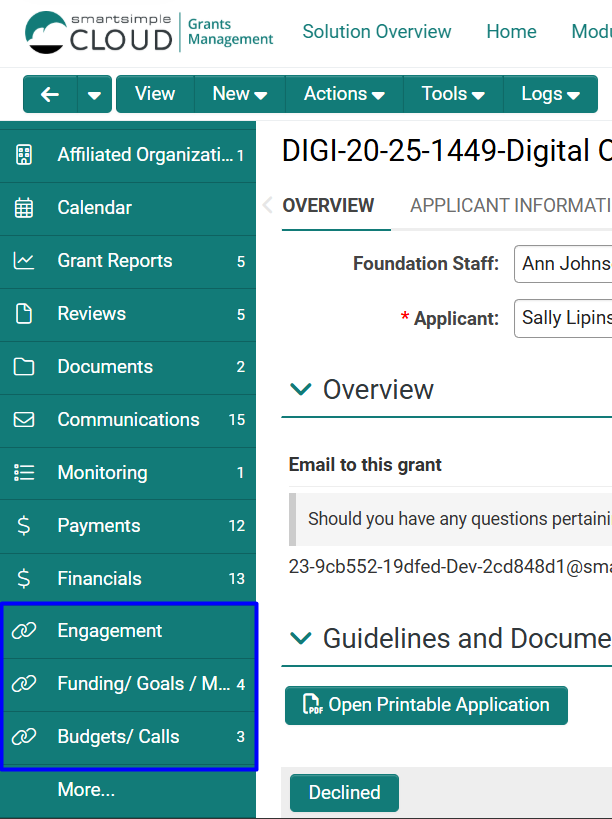The height and width of the screenshot is (819, 612).
Task: Open the New dropdown menu
Action: (240, 94)
